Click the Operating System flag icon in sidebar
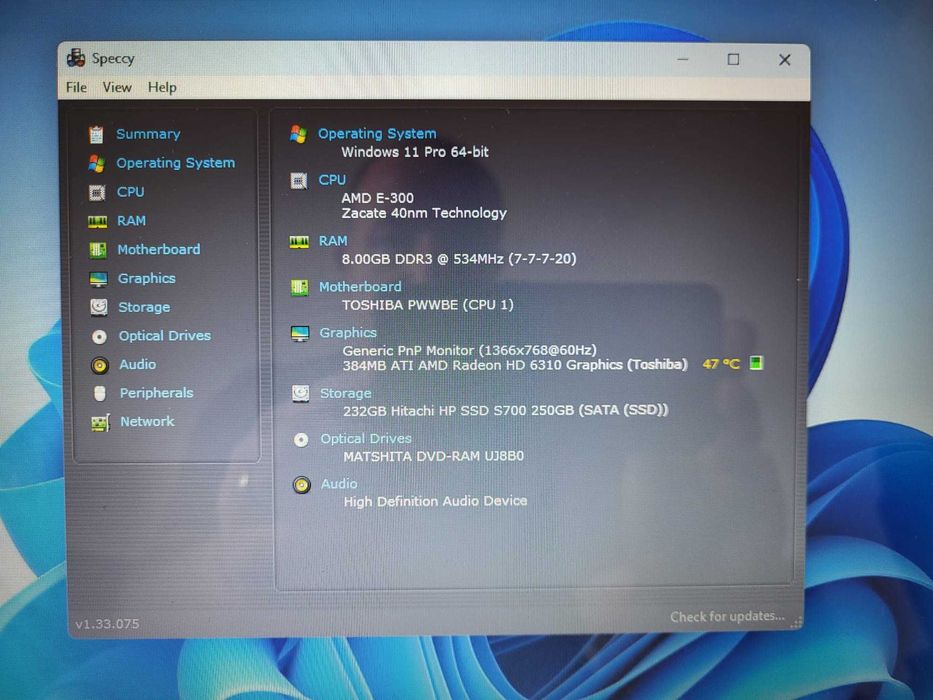Viewport: 933px width, 700px height. point(96,163)
